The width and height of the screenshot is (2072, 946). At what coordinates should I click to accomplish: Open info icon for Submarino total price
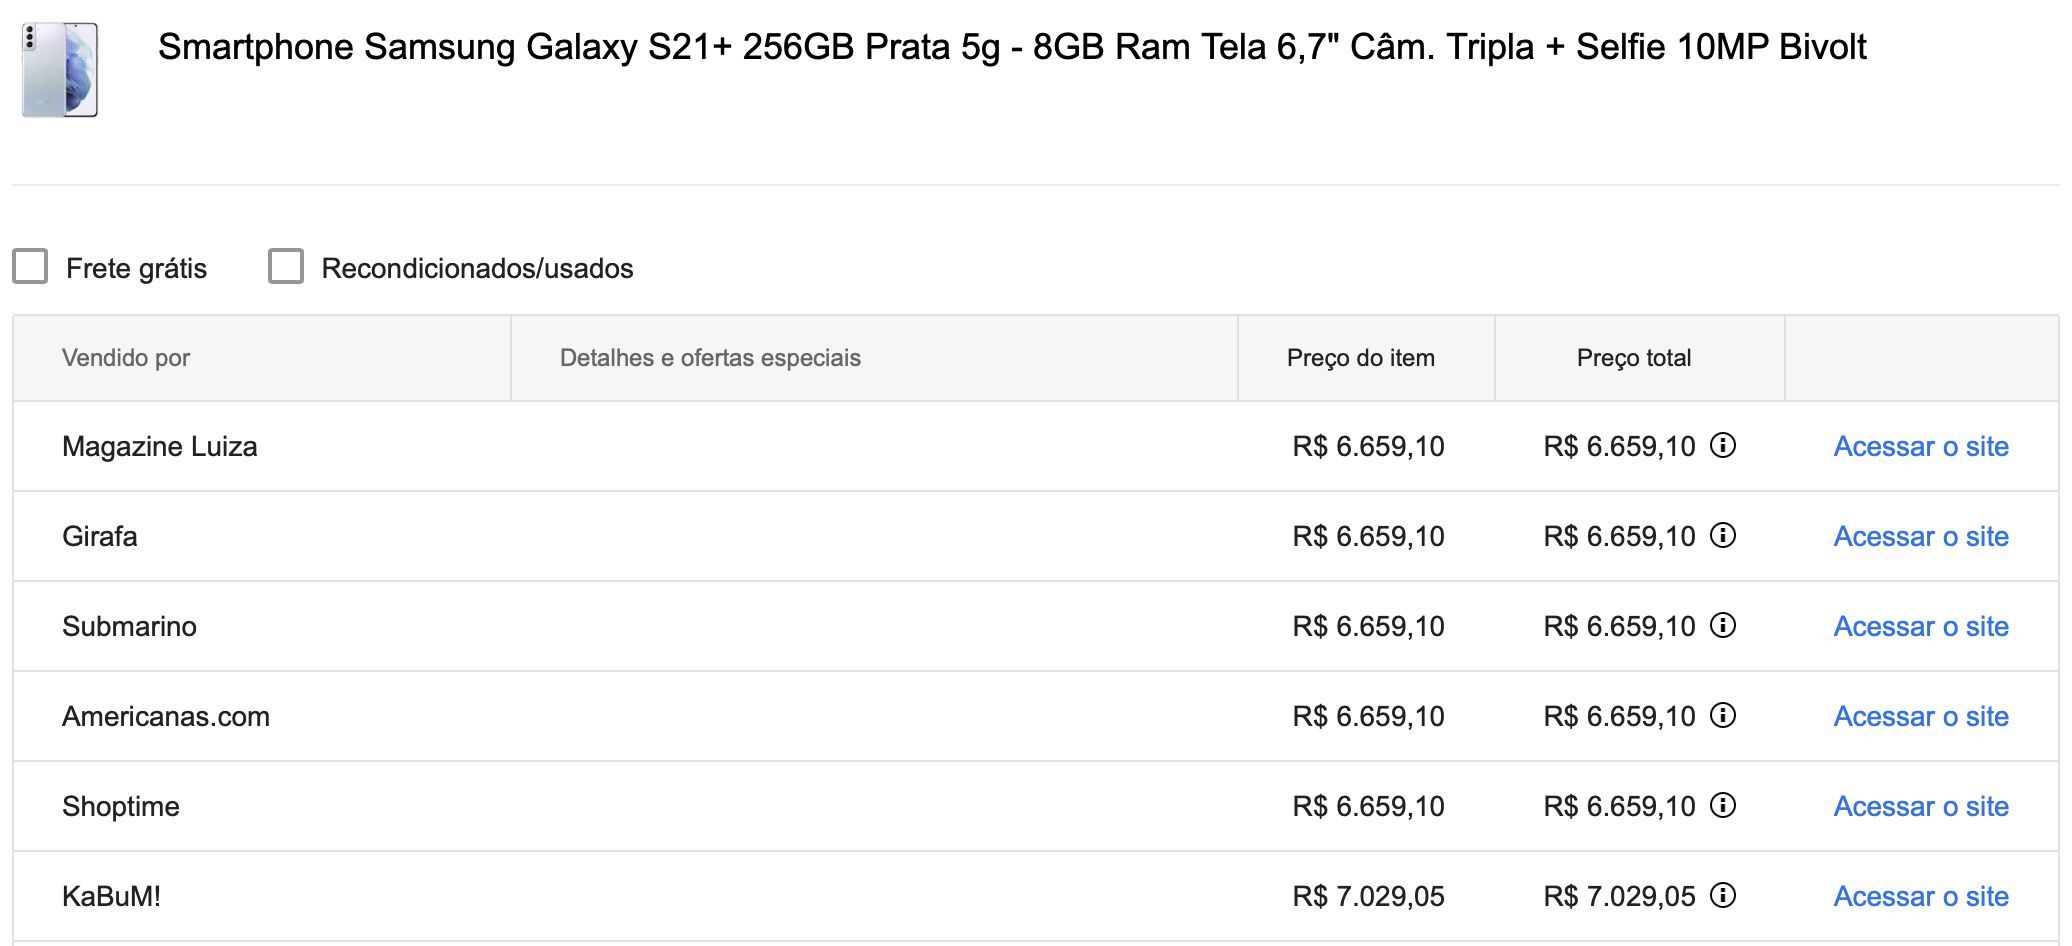pos(1722,625)
